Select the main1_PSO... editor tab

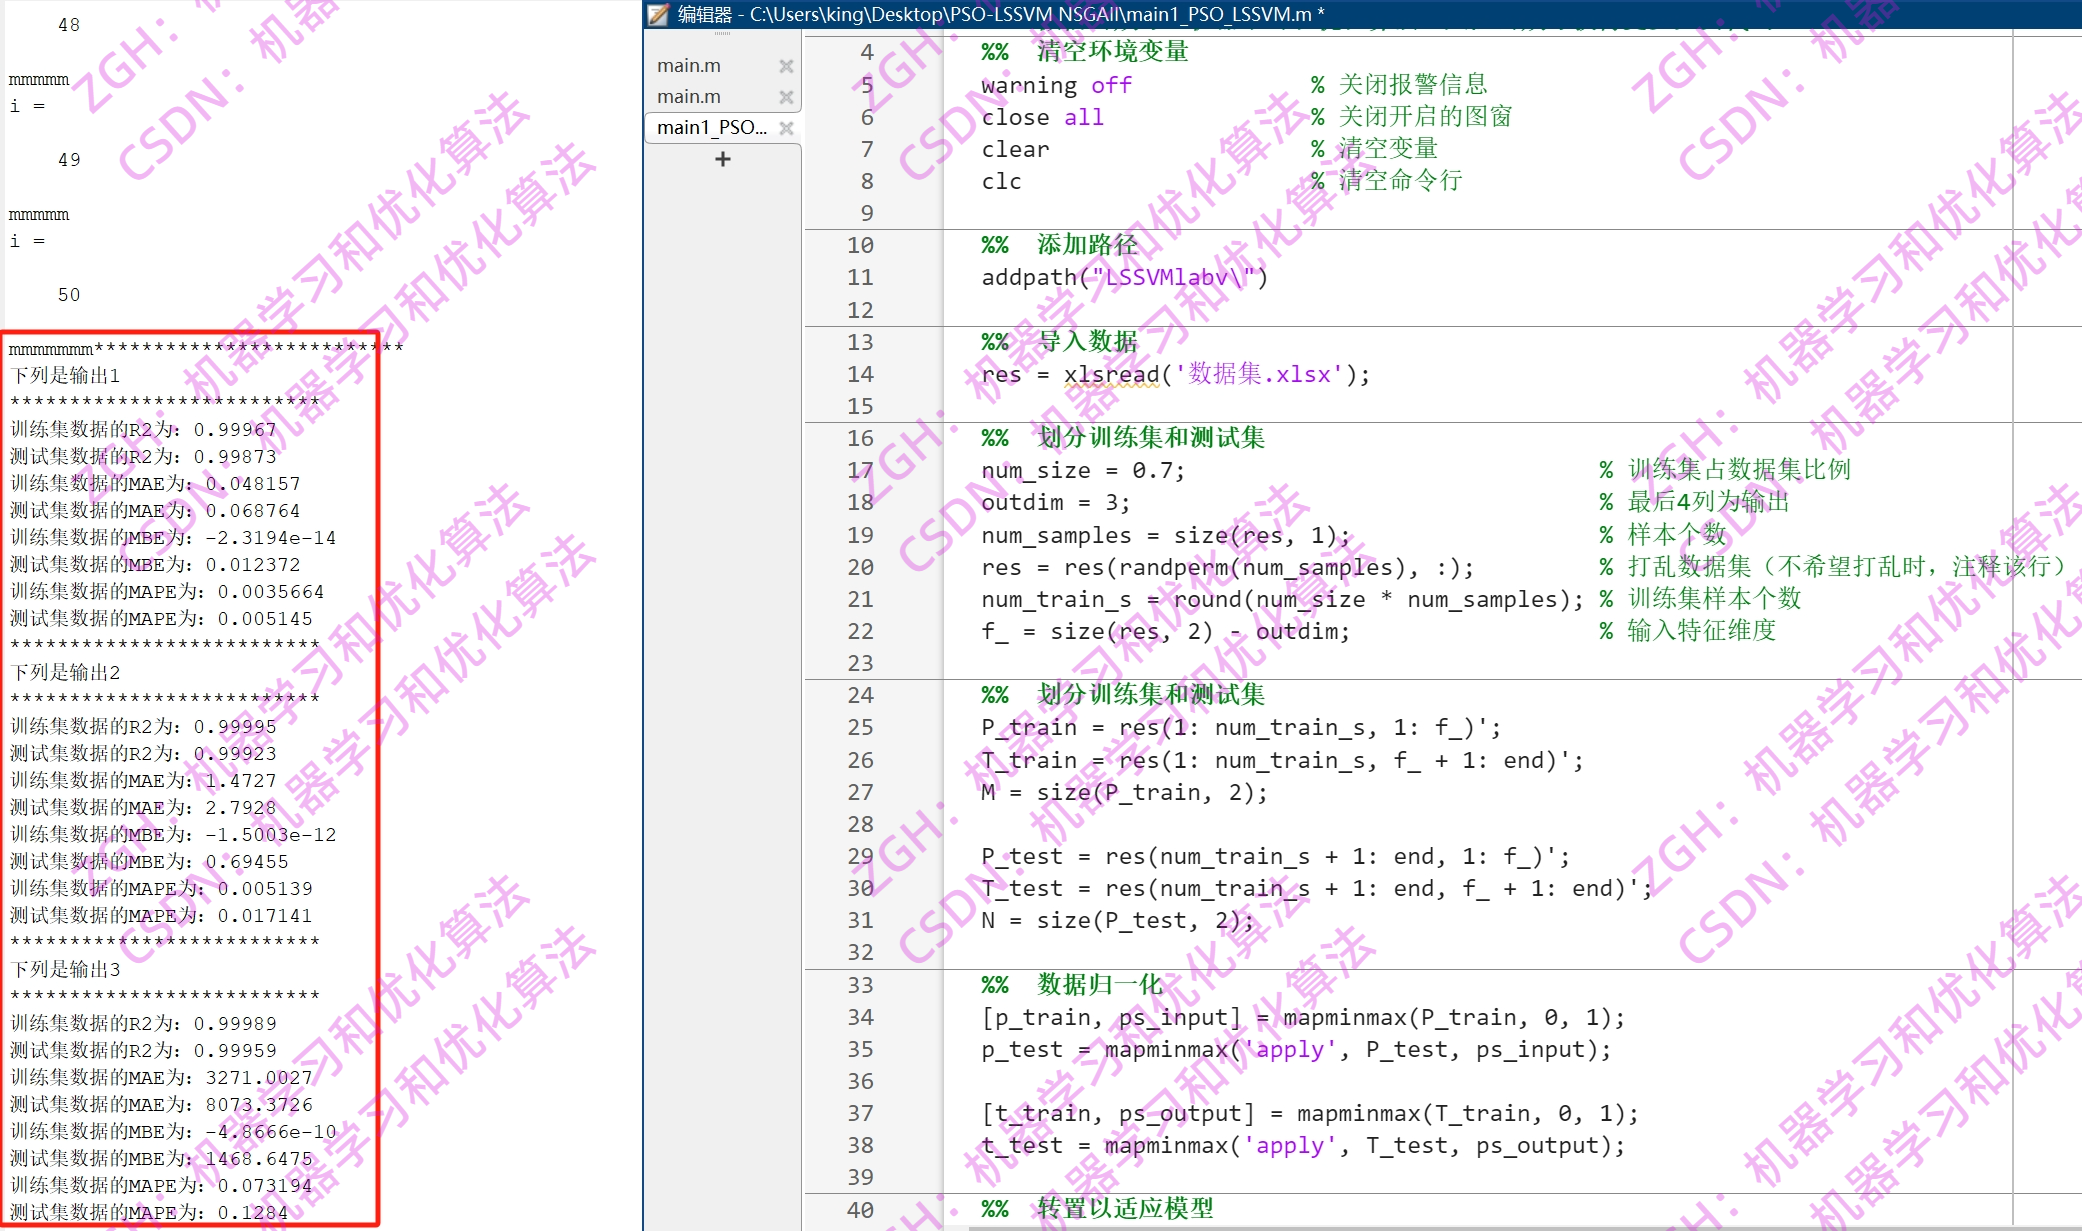pyautogui.click(x=712, y=128)
